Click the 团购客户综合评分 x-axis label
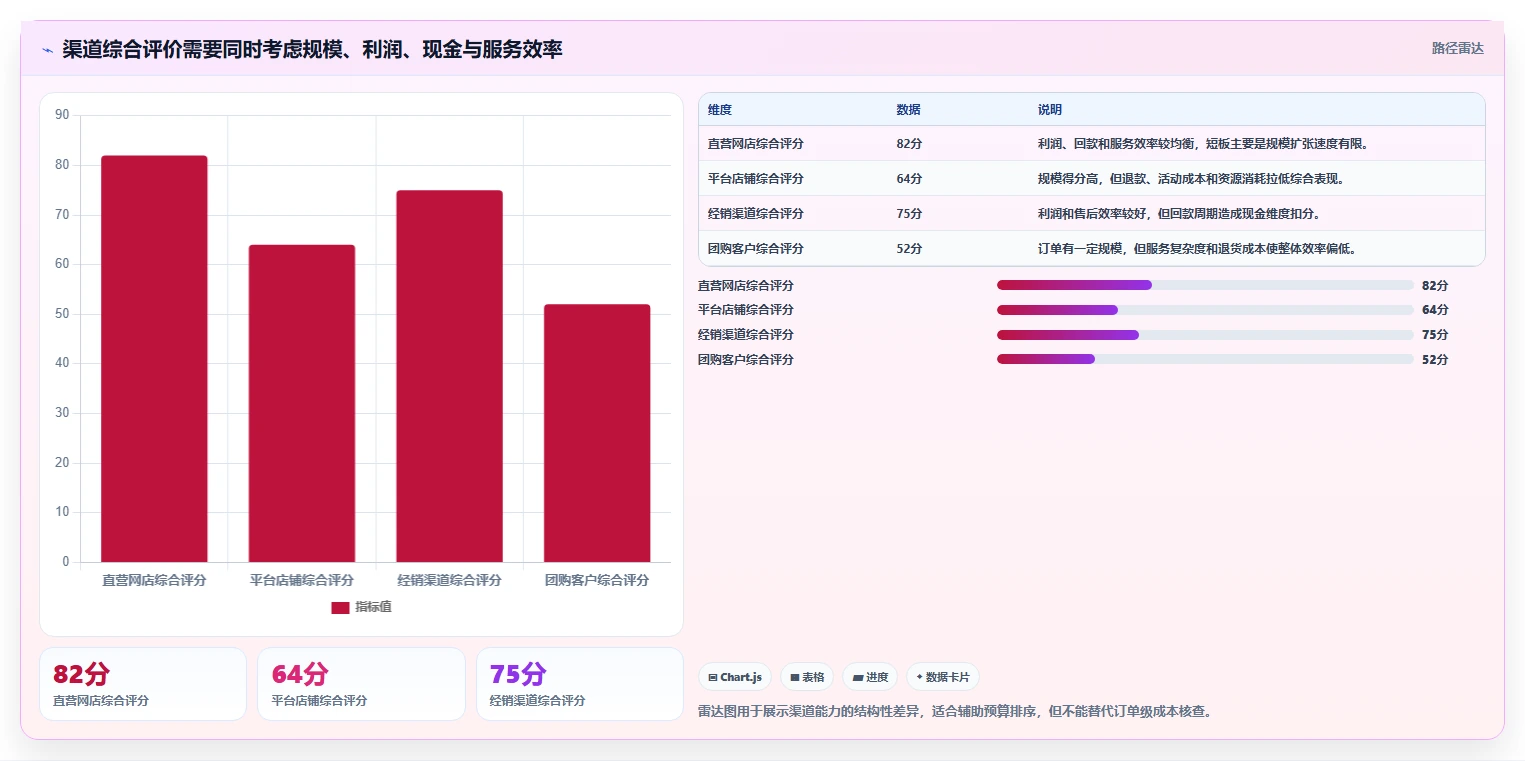The width and height of the screenshot is (1525, 761). (597, 580)
